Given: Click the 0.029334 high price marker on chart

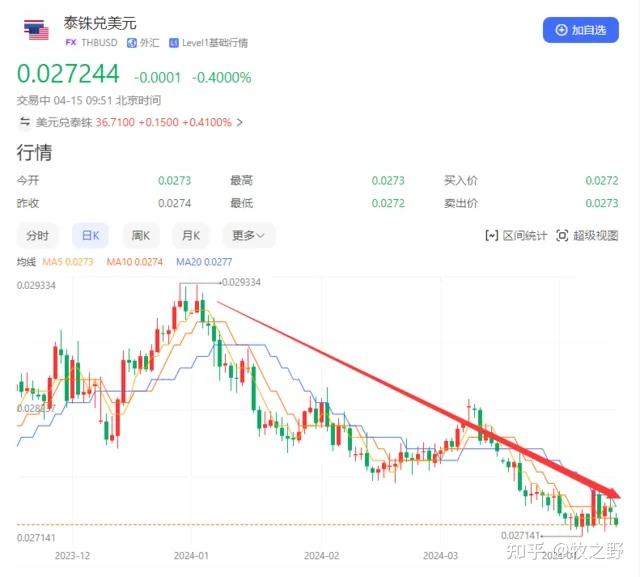Looking at the screenshot, I should coord(241,282).
